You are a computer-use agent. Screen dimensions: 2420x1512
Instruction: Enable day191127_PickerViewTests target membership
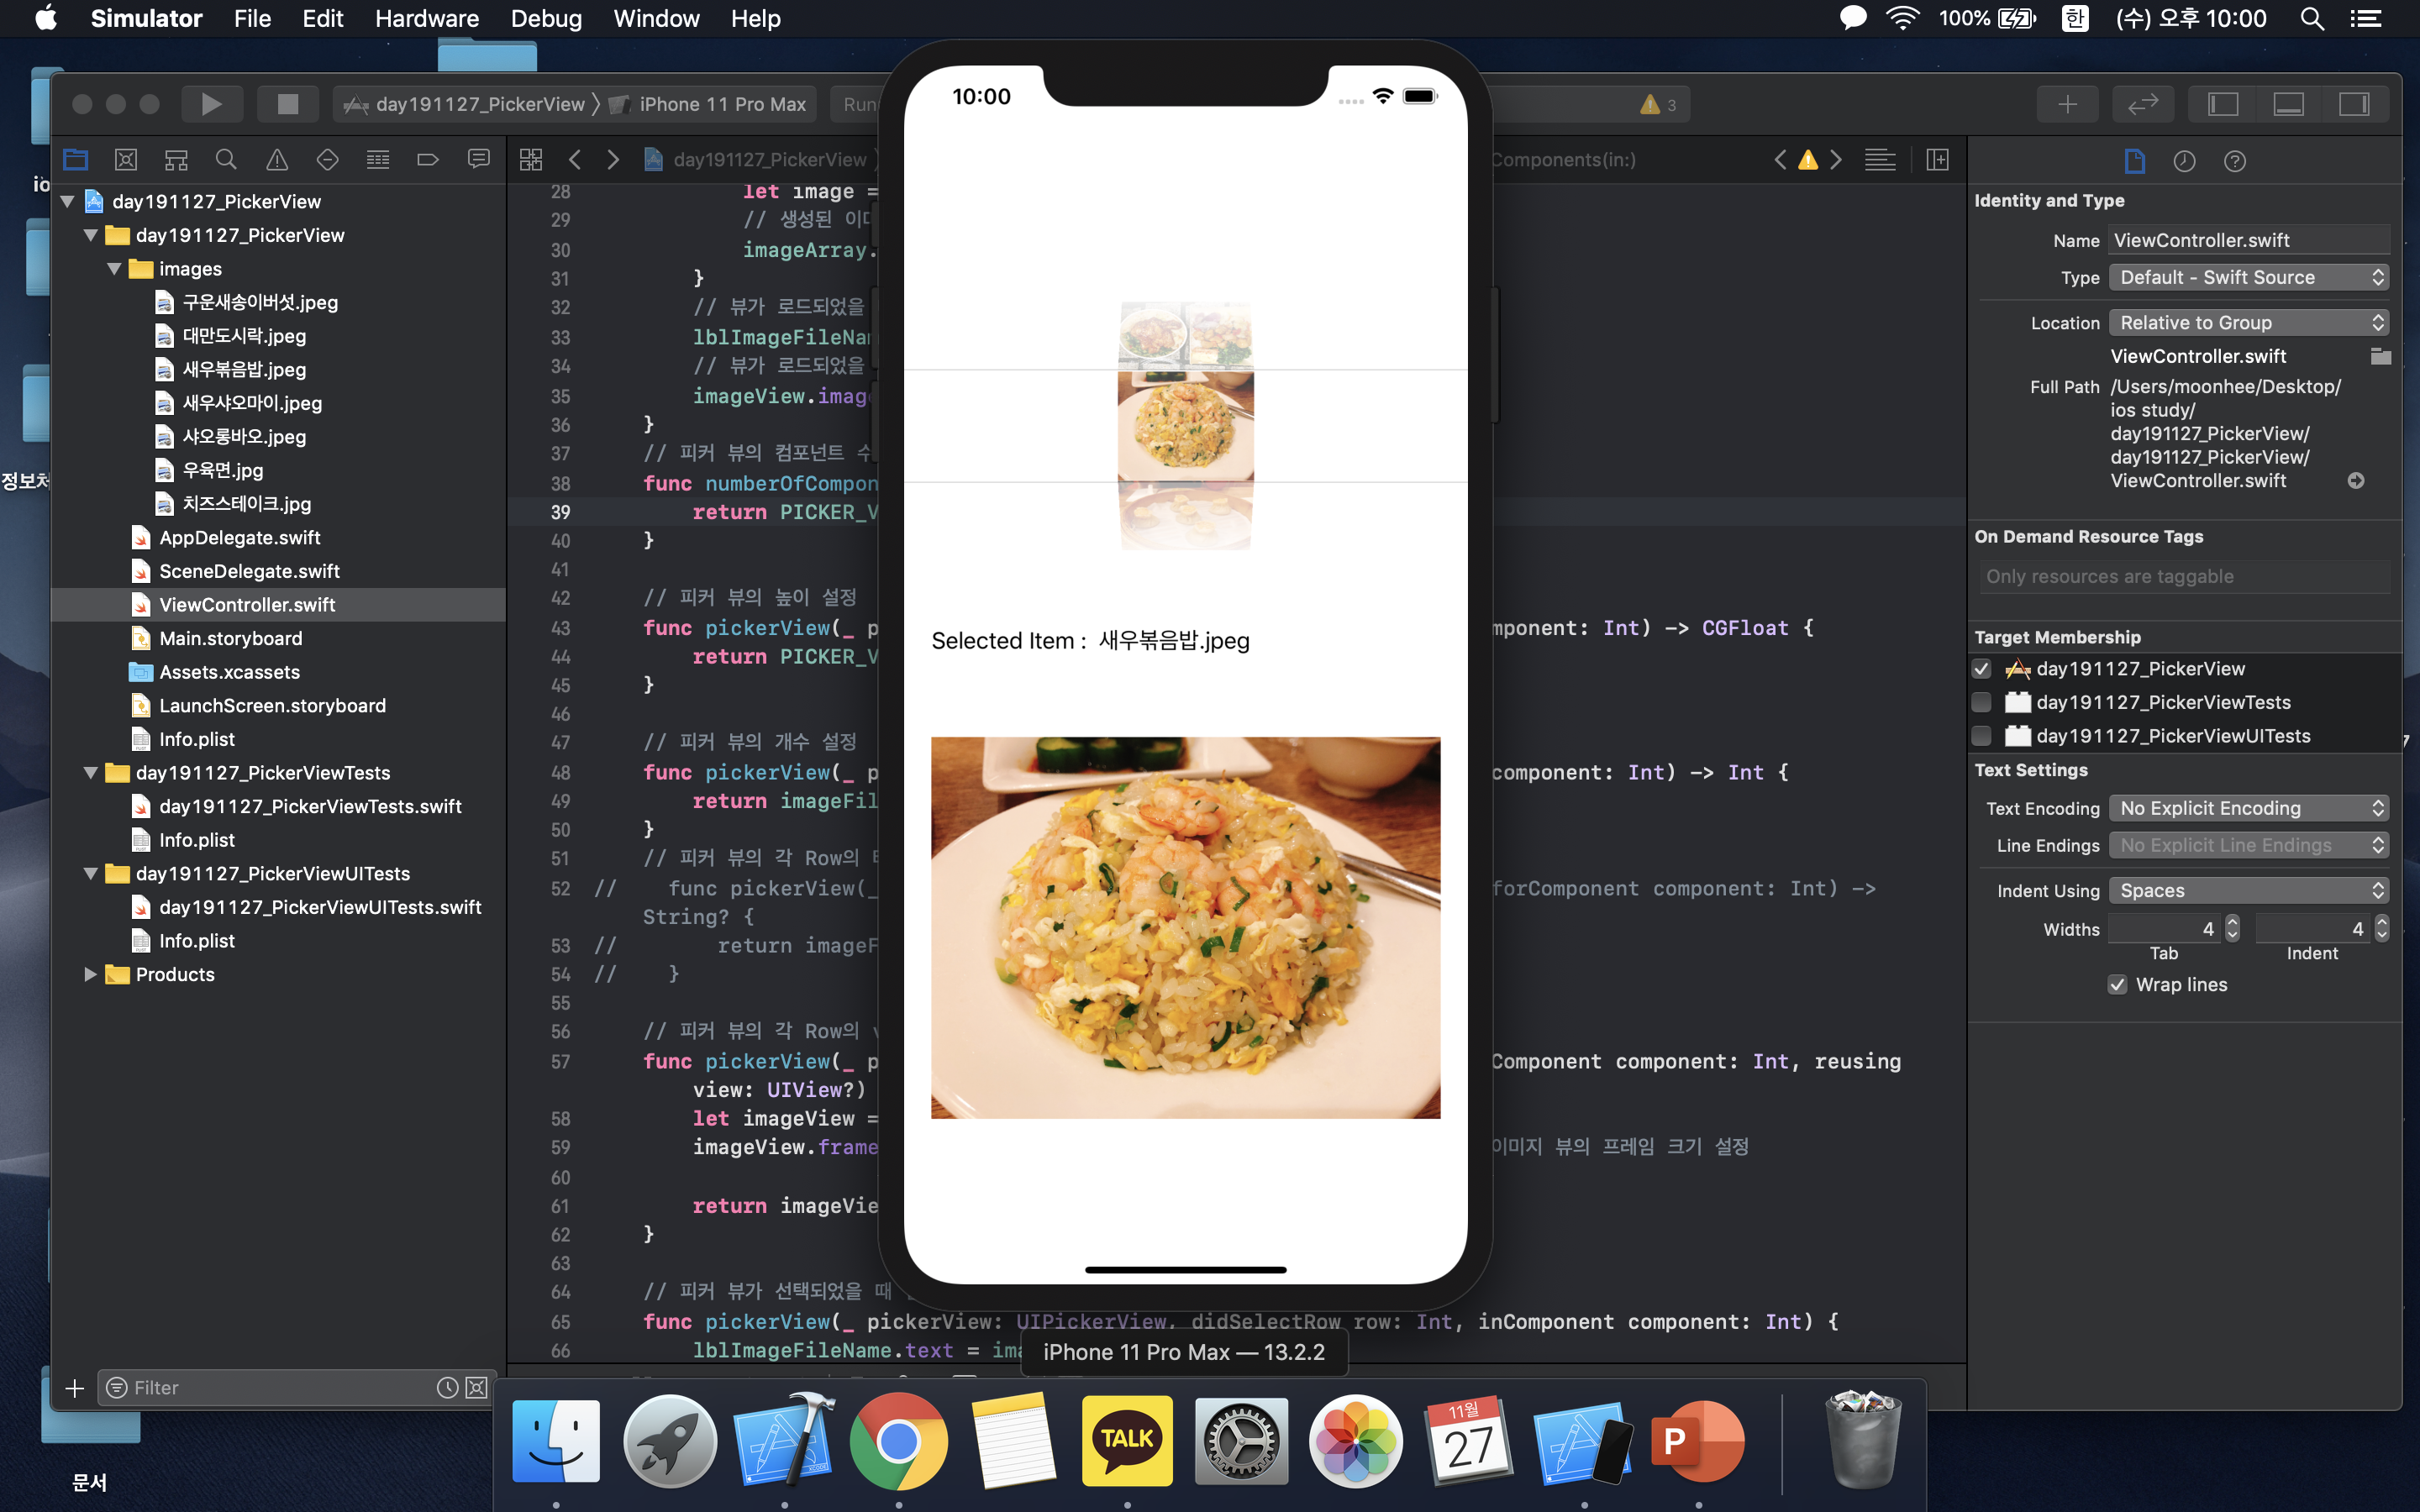pos(1981,702)
